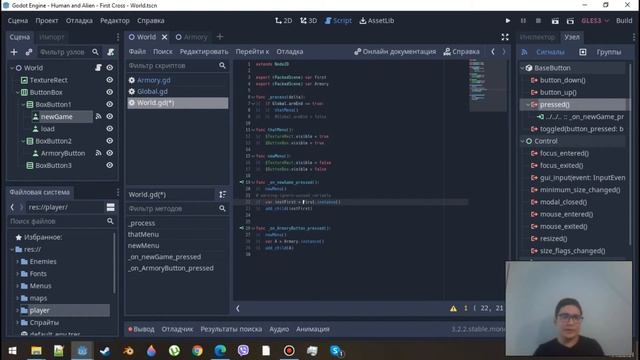This screenshot has height=360, width=640.
Task: Hide the newGame button node
Action: click(110, 116)
